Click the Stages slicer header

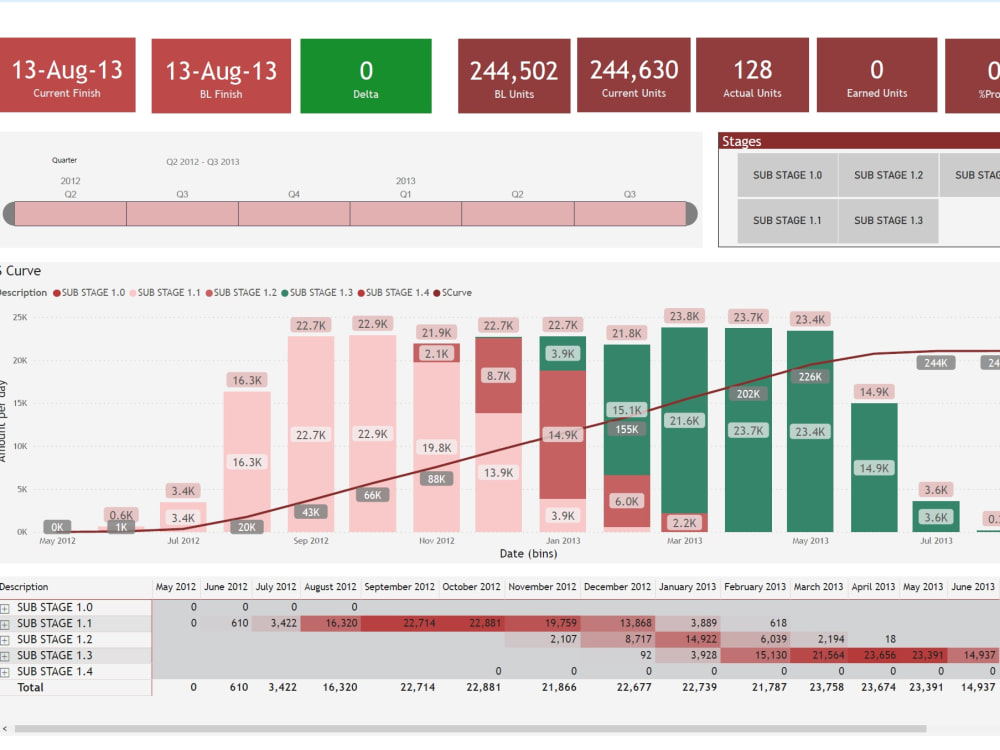click(859, 140)
